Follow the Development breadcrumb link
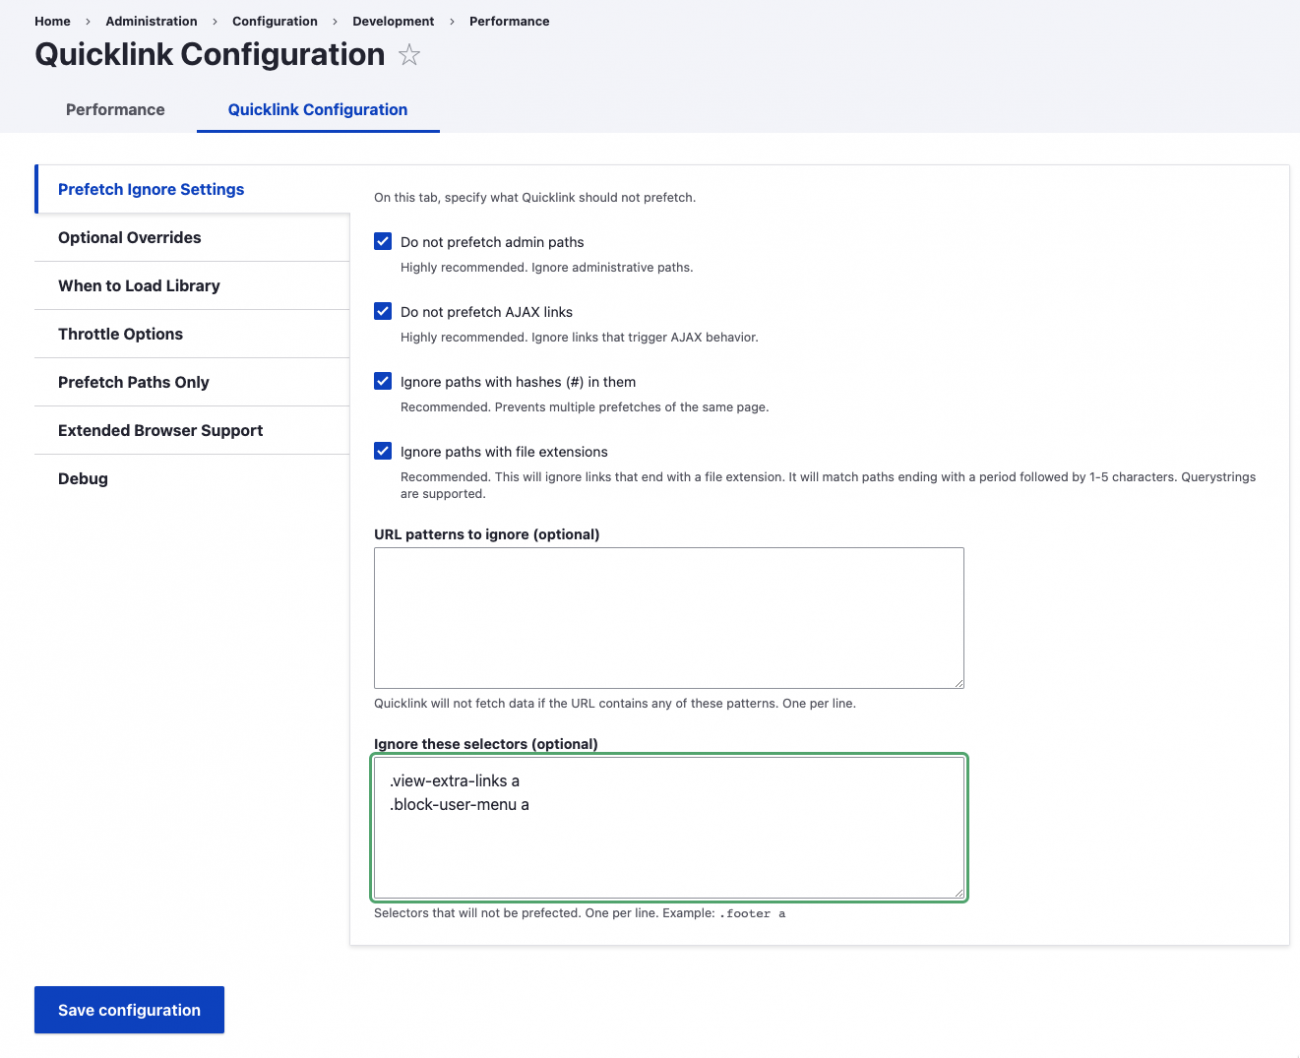The image size is (1300, 1058). pos(393,21)
